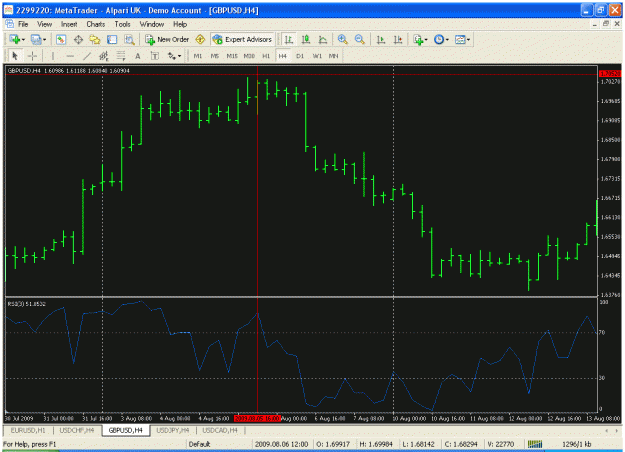
Task: Open the Insert menu
Action: (x=69, y=24)
